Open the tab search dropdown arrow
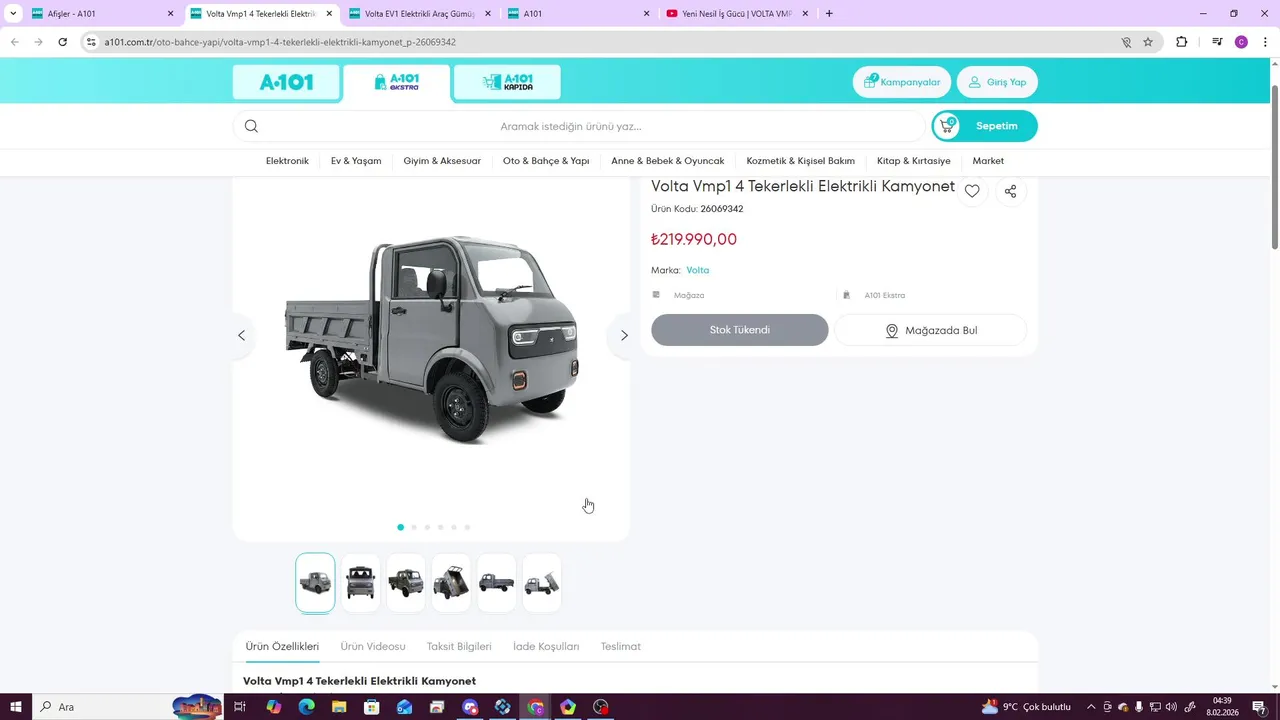Image resolution: width=1280 pixels, height=720 pixels. [13, 14]
